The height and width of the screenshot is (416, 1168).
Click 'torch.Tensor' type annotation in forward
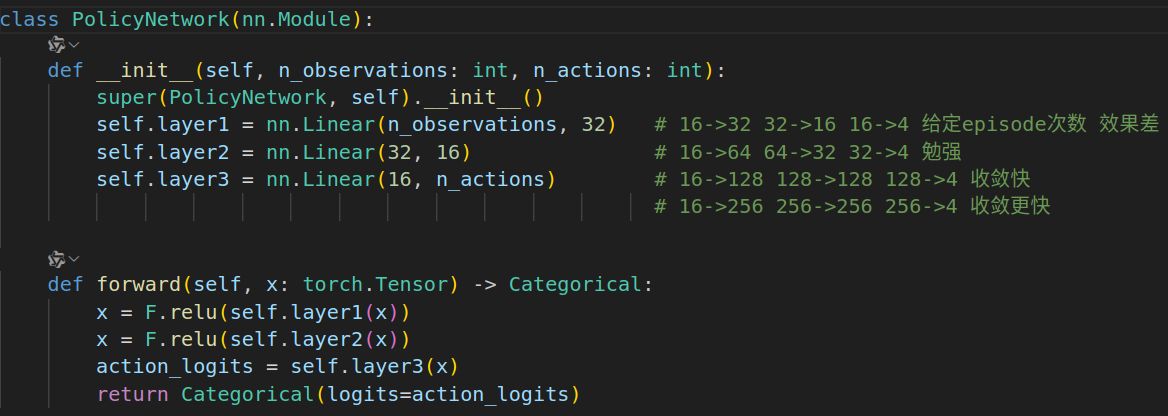(x=375, y=285)
